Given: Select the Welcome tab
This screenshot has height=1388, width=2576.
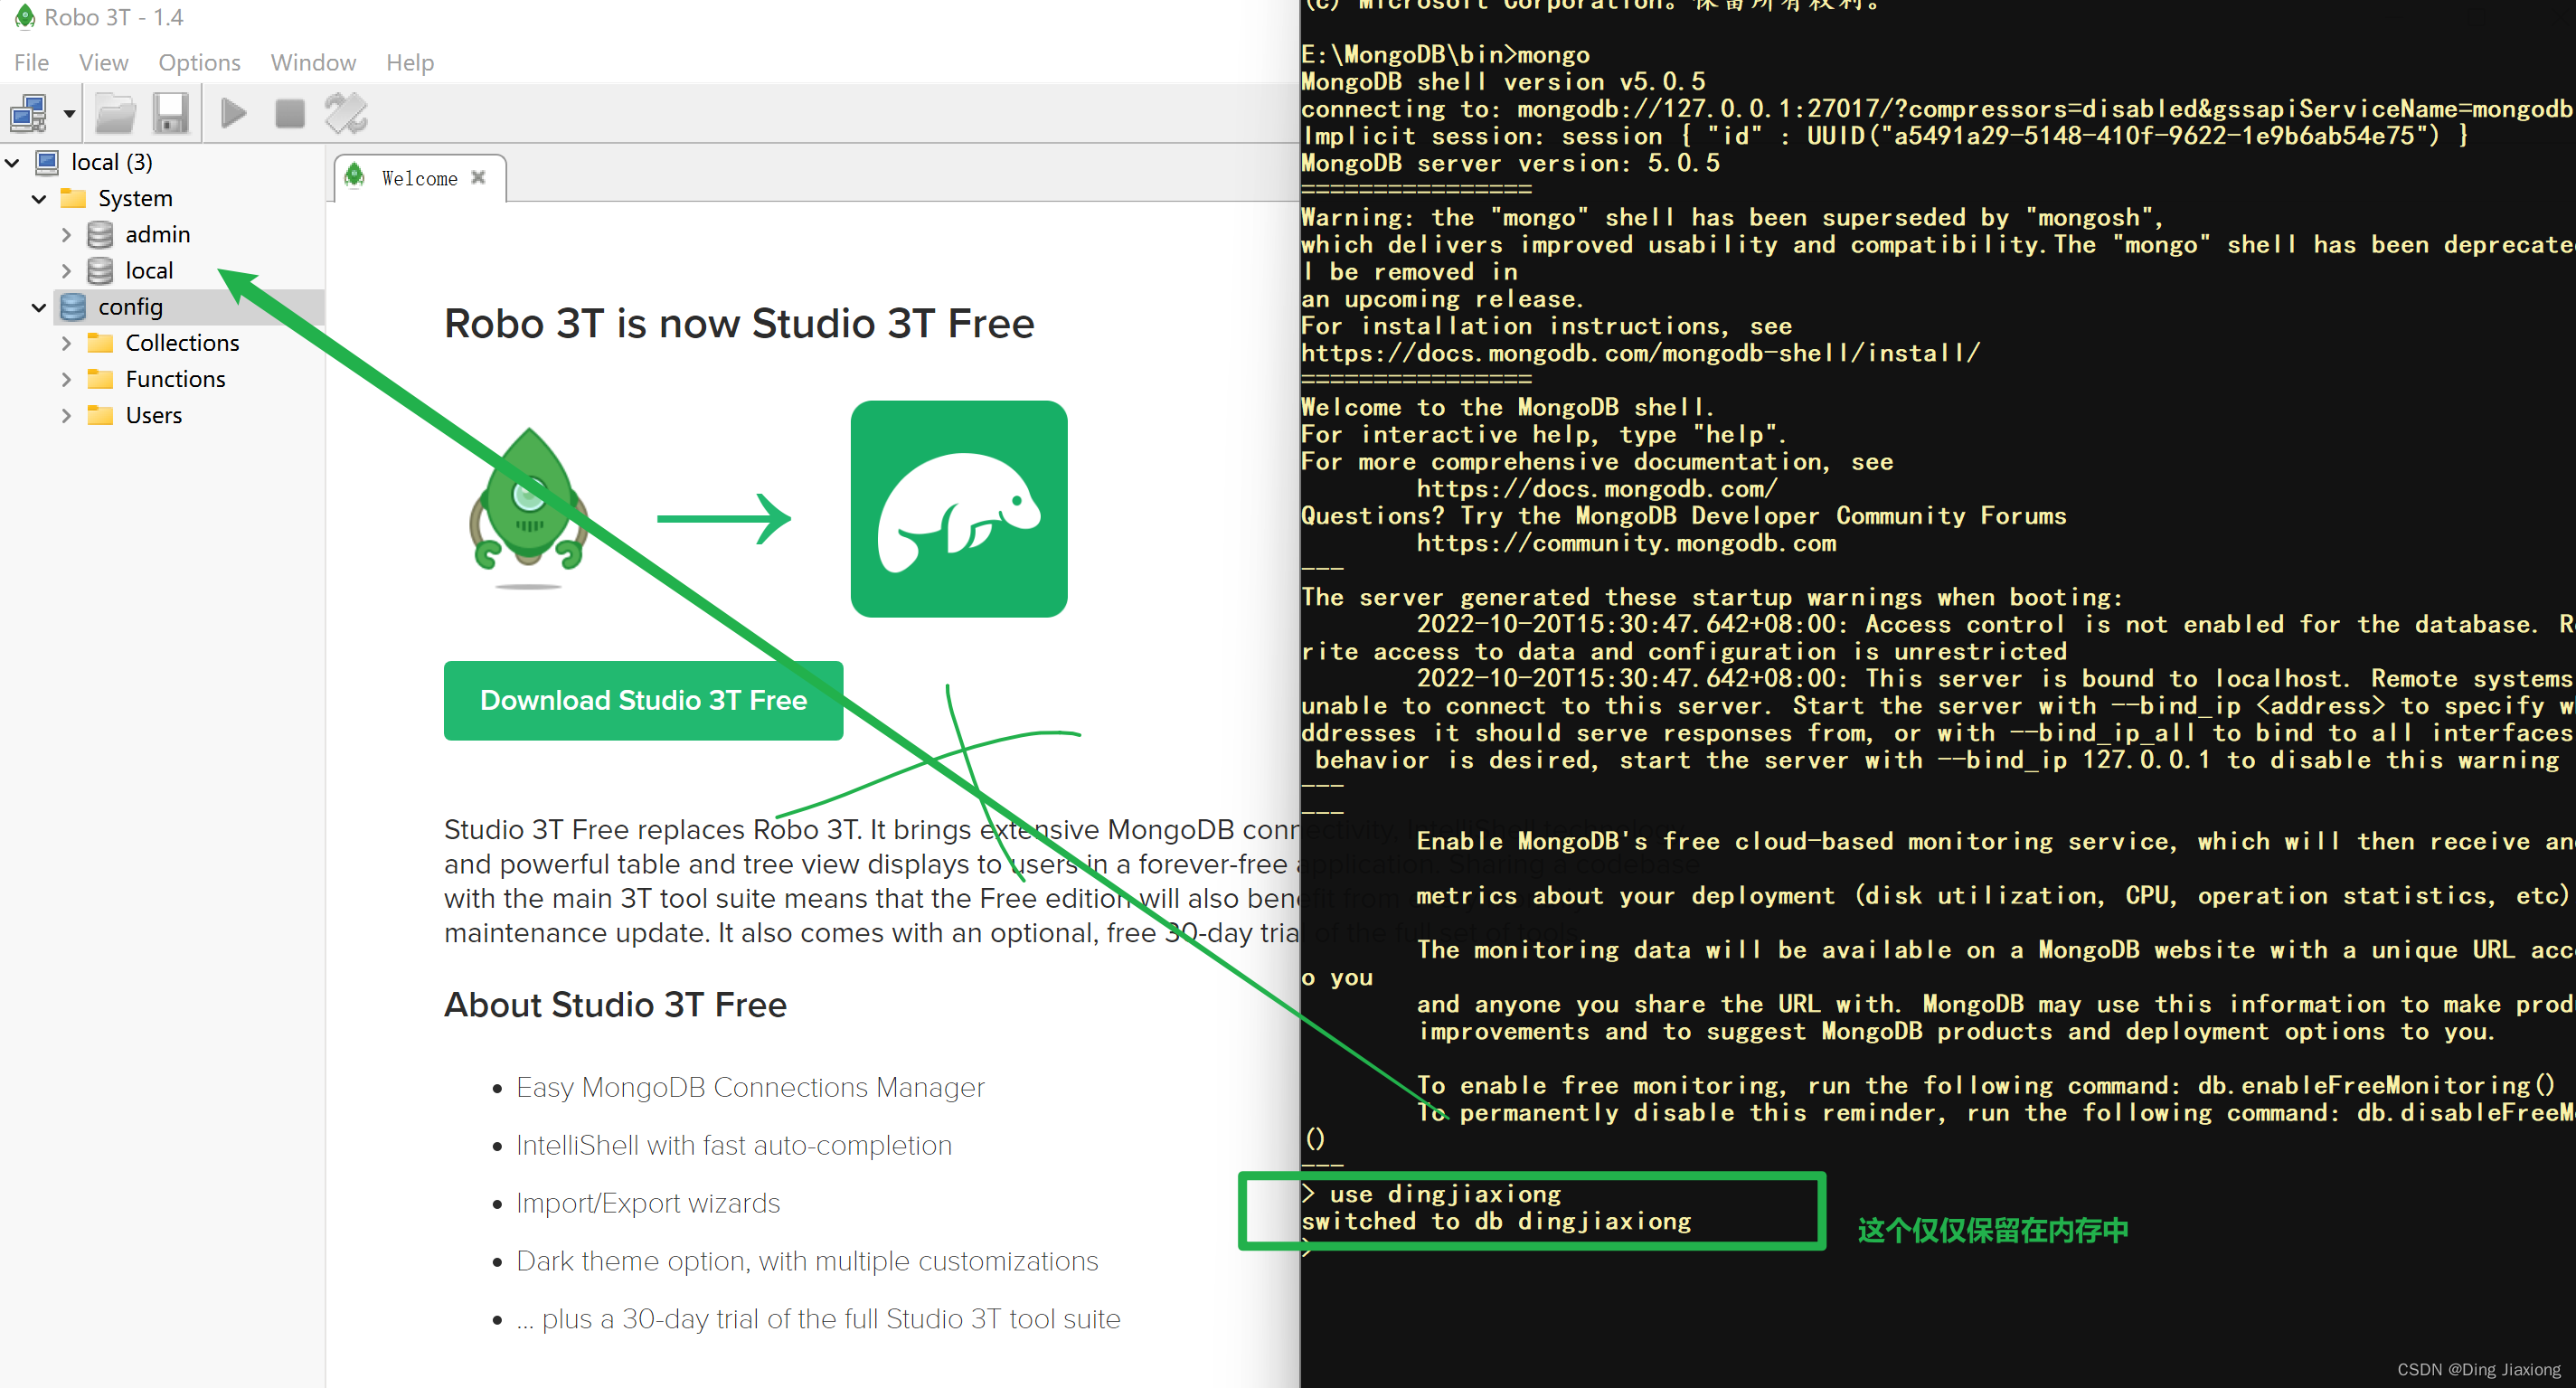Looking at the screenshot, I should (x=420, y=178).
